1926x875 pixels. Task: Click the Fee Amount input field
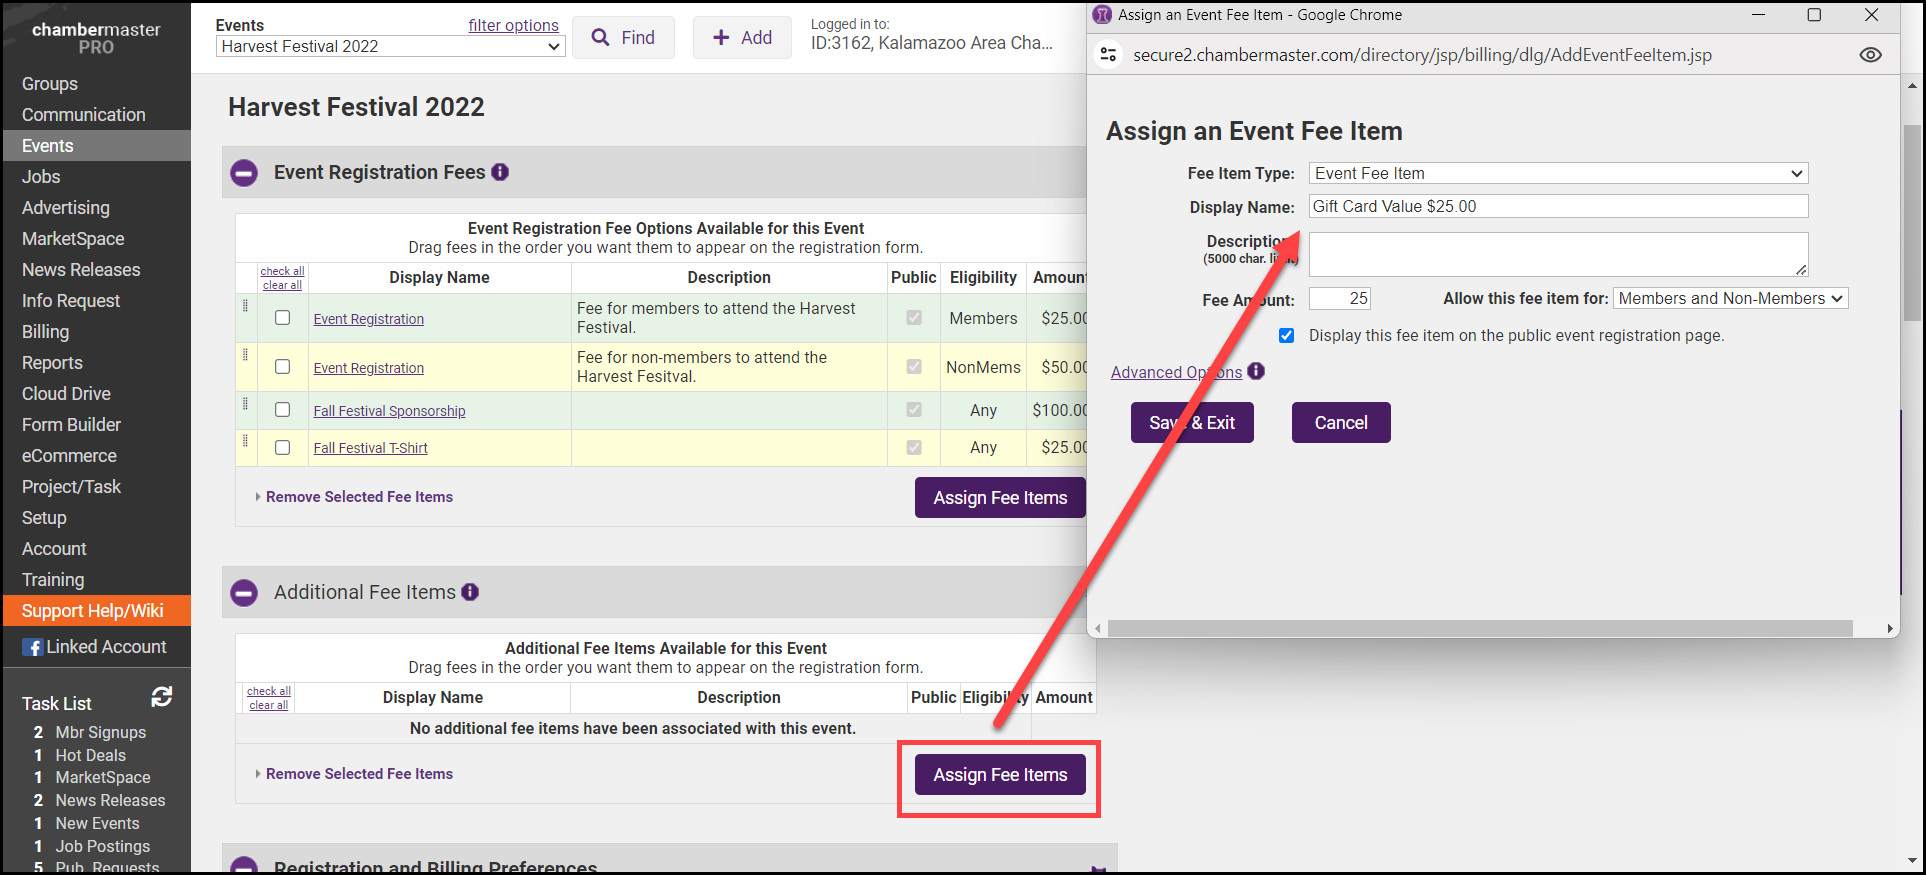tap(1339, 298)
